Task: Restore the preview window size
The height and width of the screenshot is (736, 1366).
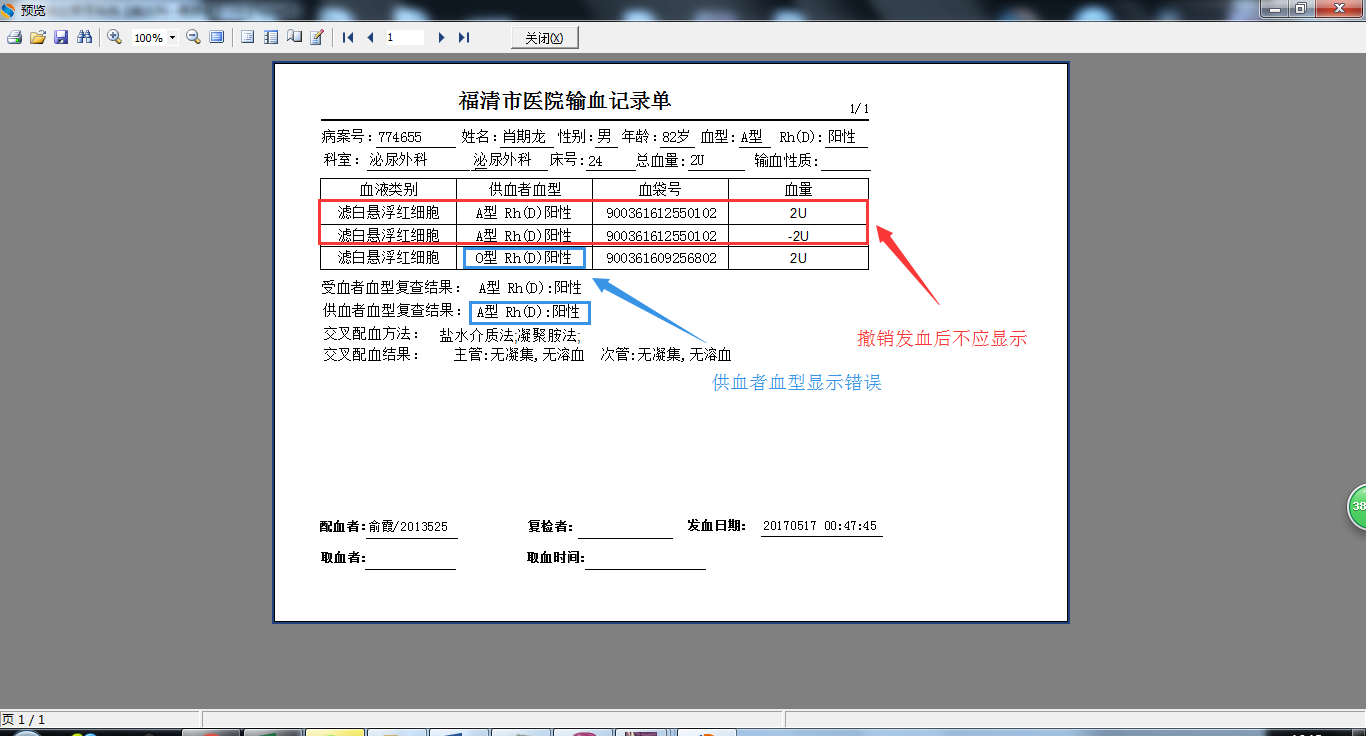Action: (x=1300, y=8)
